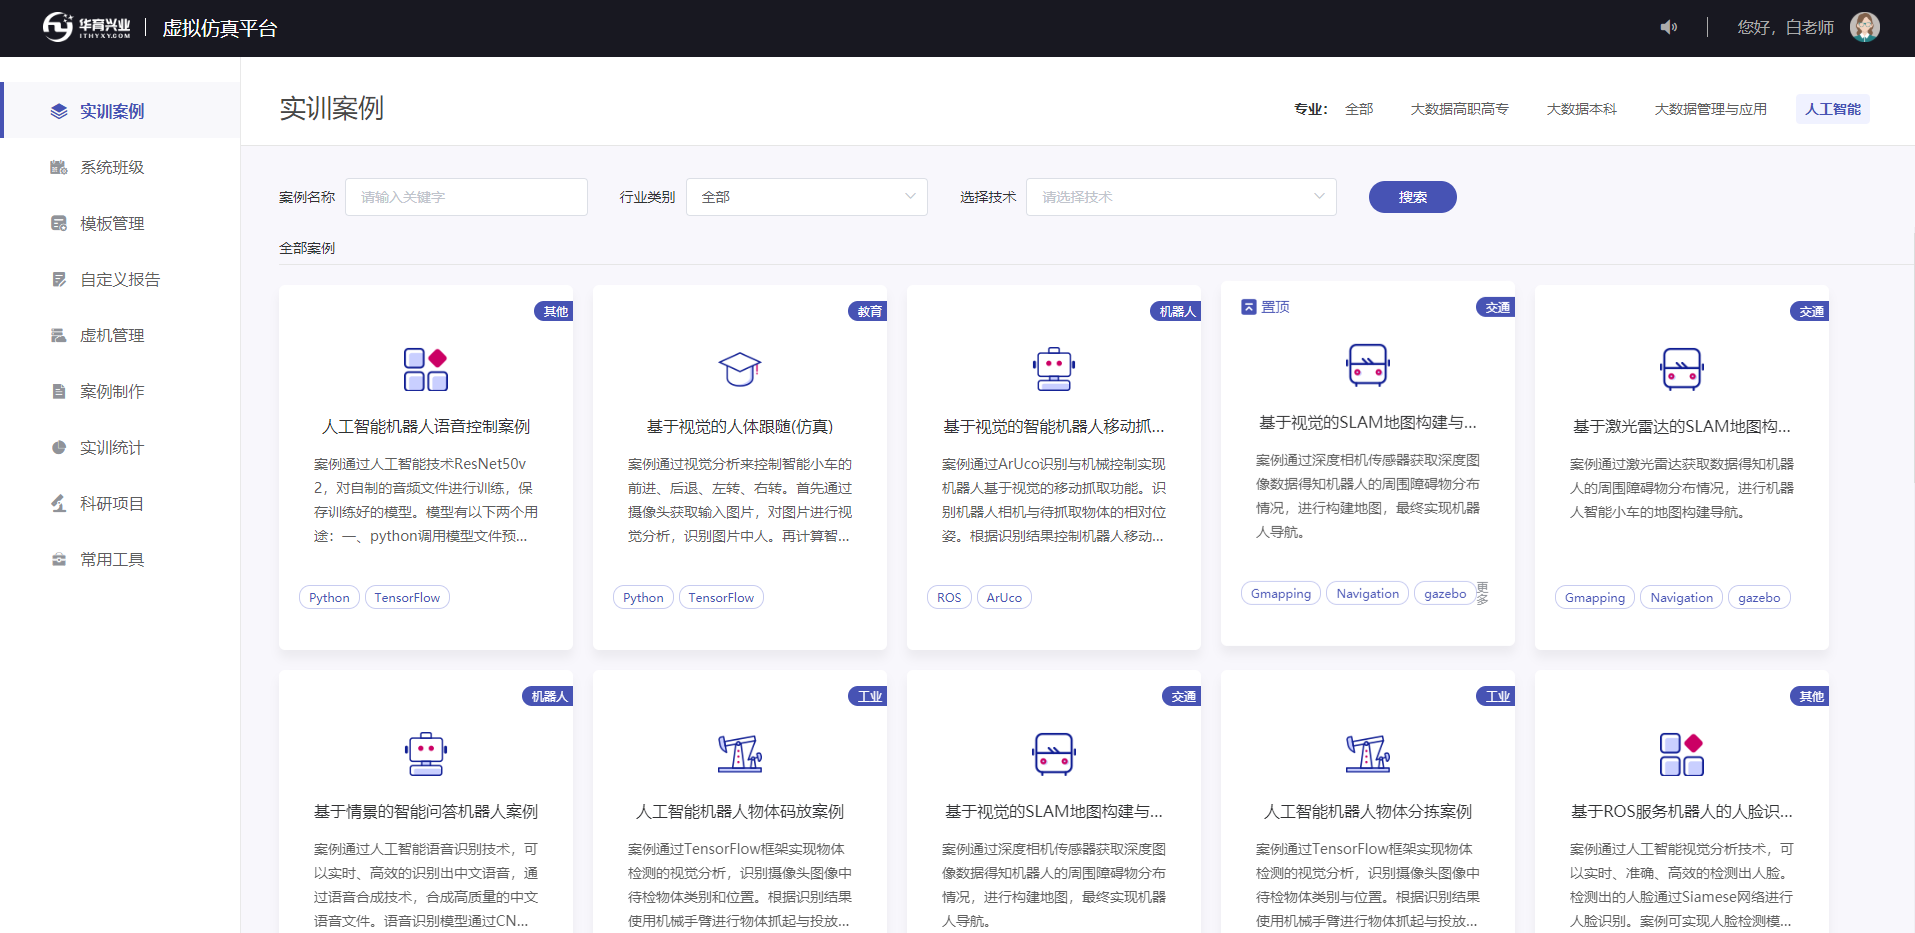Viewport: 1915px width, 933px height.
Task: Click bus icon on 基于激光雷达的SLAM card
Action: pos(1682,369)
